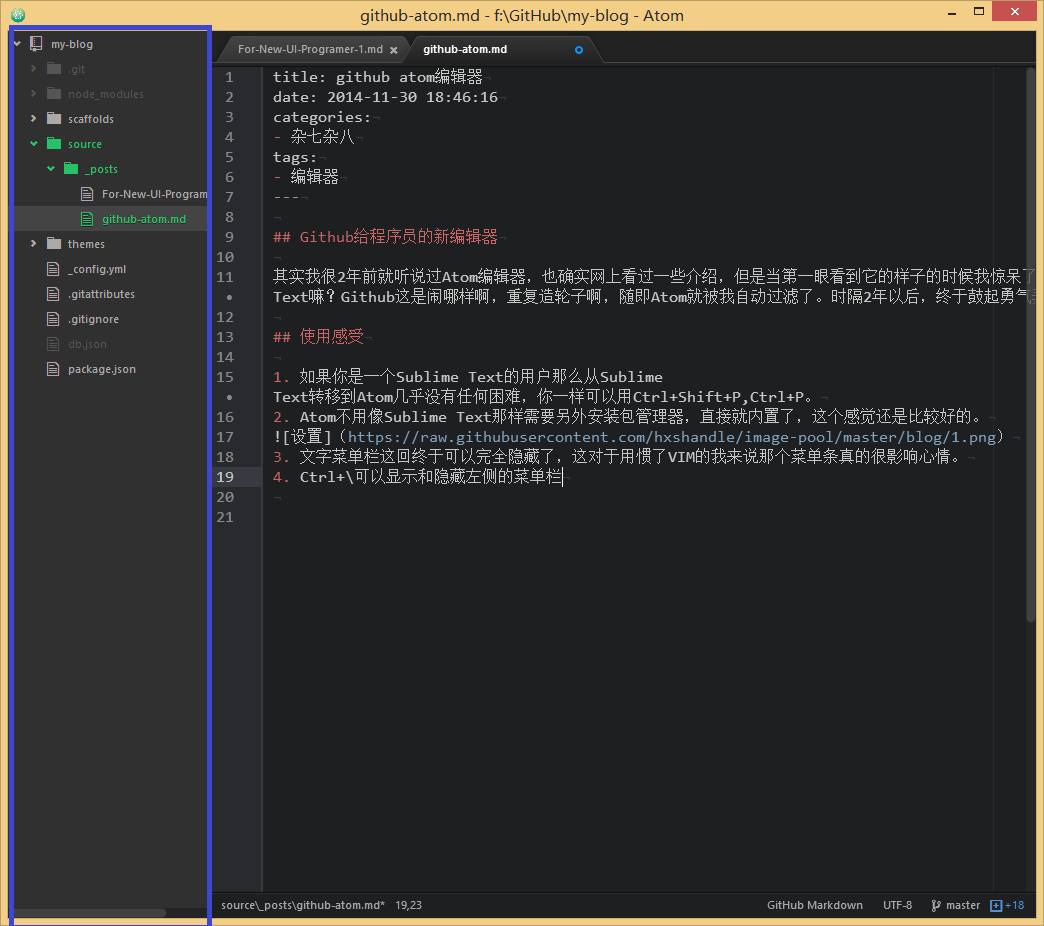This screenshot has height=926, width=1044.
Task: Click the .gitignore file icon
Action: pos(53,319)
